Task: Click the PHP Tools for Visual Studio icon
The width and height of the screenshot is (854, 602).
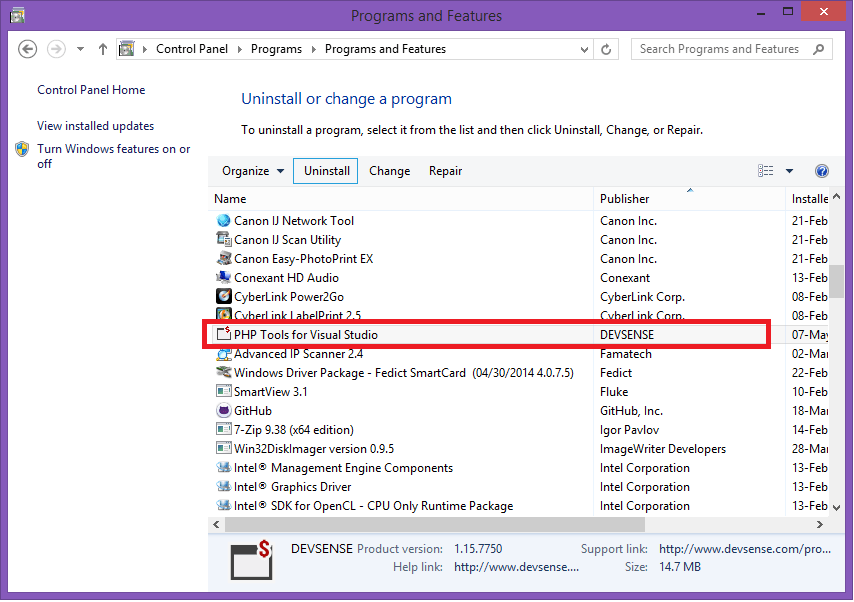Action: tap(226, 334)
